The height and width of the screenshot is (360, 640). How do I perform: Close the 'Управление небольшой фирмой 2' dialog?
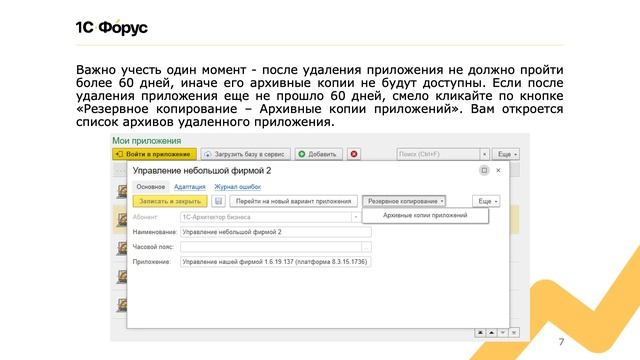pos(498,170)
